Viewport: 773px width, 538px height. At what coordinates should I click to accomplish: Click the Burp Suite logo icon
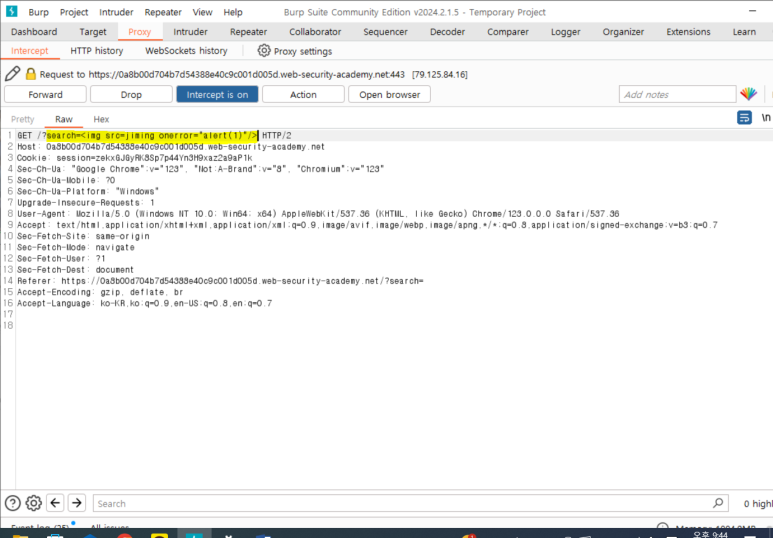point(11,11)
